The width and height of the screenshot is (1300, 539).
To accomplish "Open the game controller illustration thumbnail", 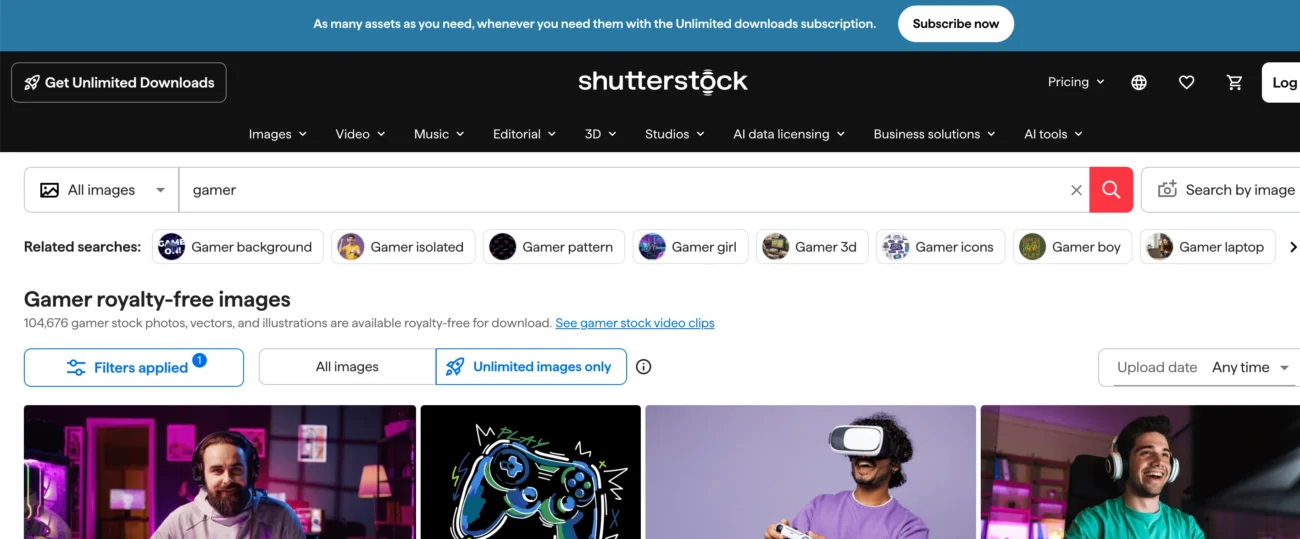I will tap(531, 472).
